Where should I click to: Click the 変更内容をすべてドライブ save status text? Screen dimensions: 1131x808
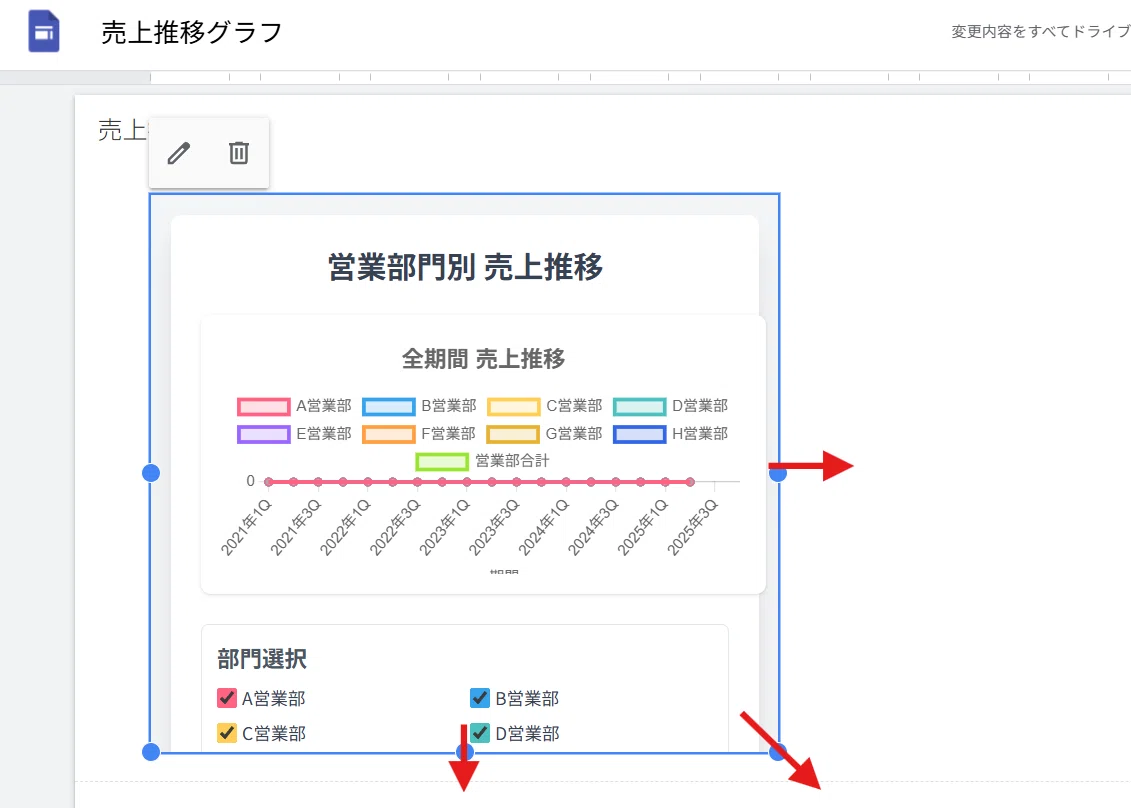pyautogui.click(x=1040, y=32)
